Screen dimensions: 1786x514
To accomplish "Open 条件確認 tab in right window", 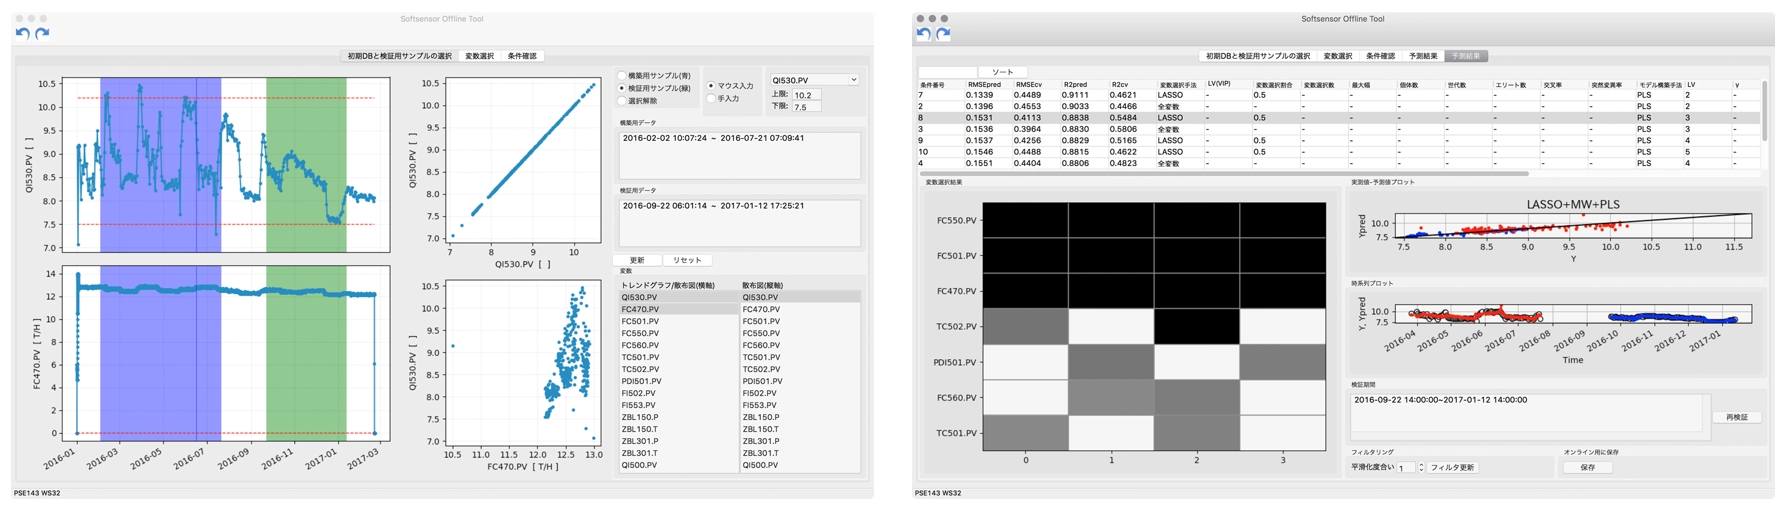I will click(1380, 56).
